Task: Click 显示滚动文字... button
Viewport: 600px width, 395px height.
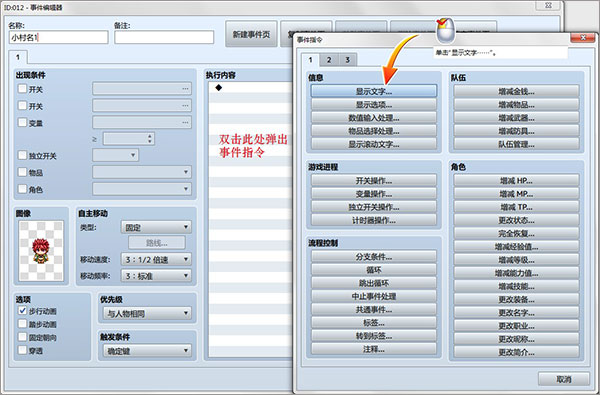Action: tap(373, 144)
